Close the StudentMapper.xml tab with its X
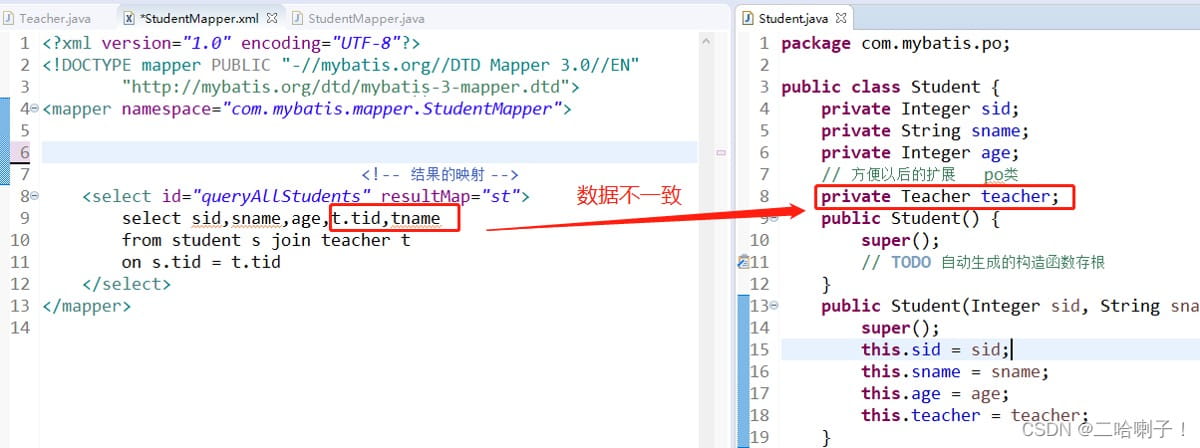 point(272,18)
